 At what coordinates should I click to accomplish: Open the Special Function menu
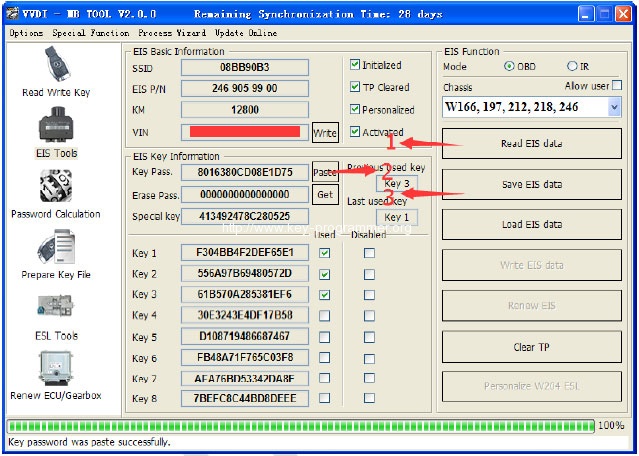coord(91,33)
